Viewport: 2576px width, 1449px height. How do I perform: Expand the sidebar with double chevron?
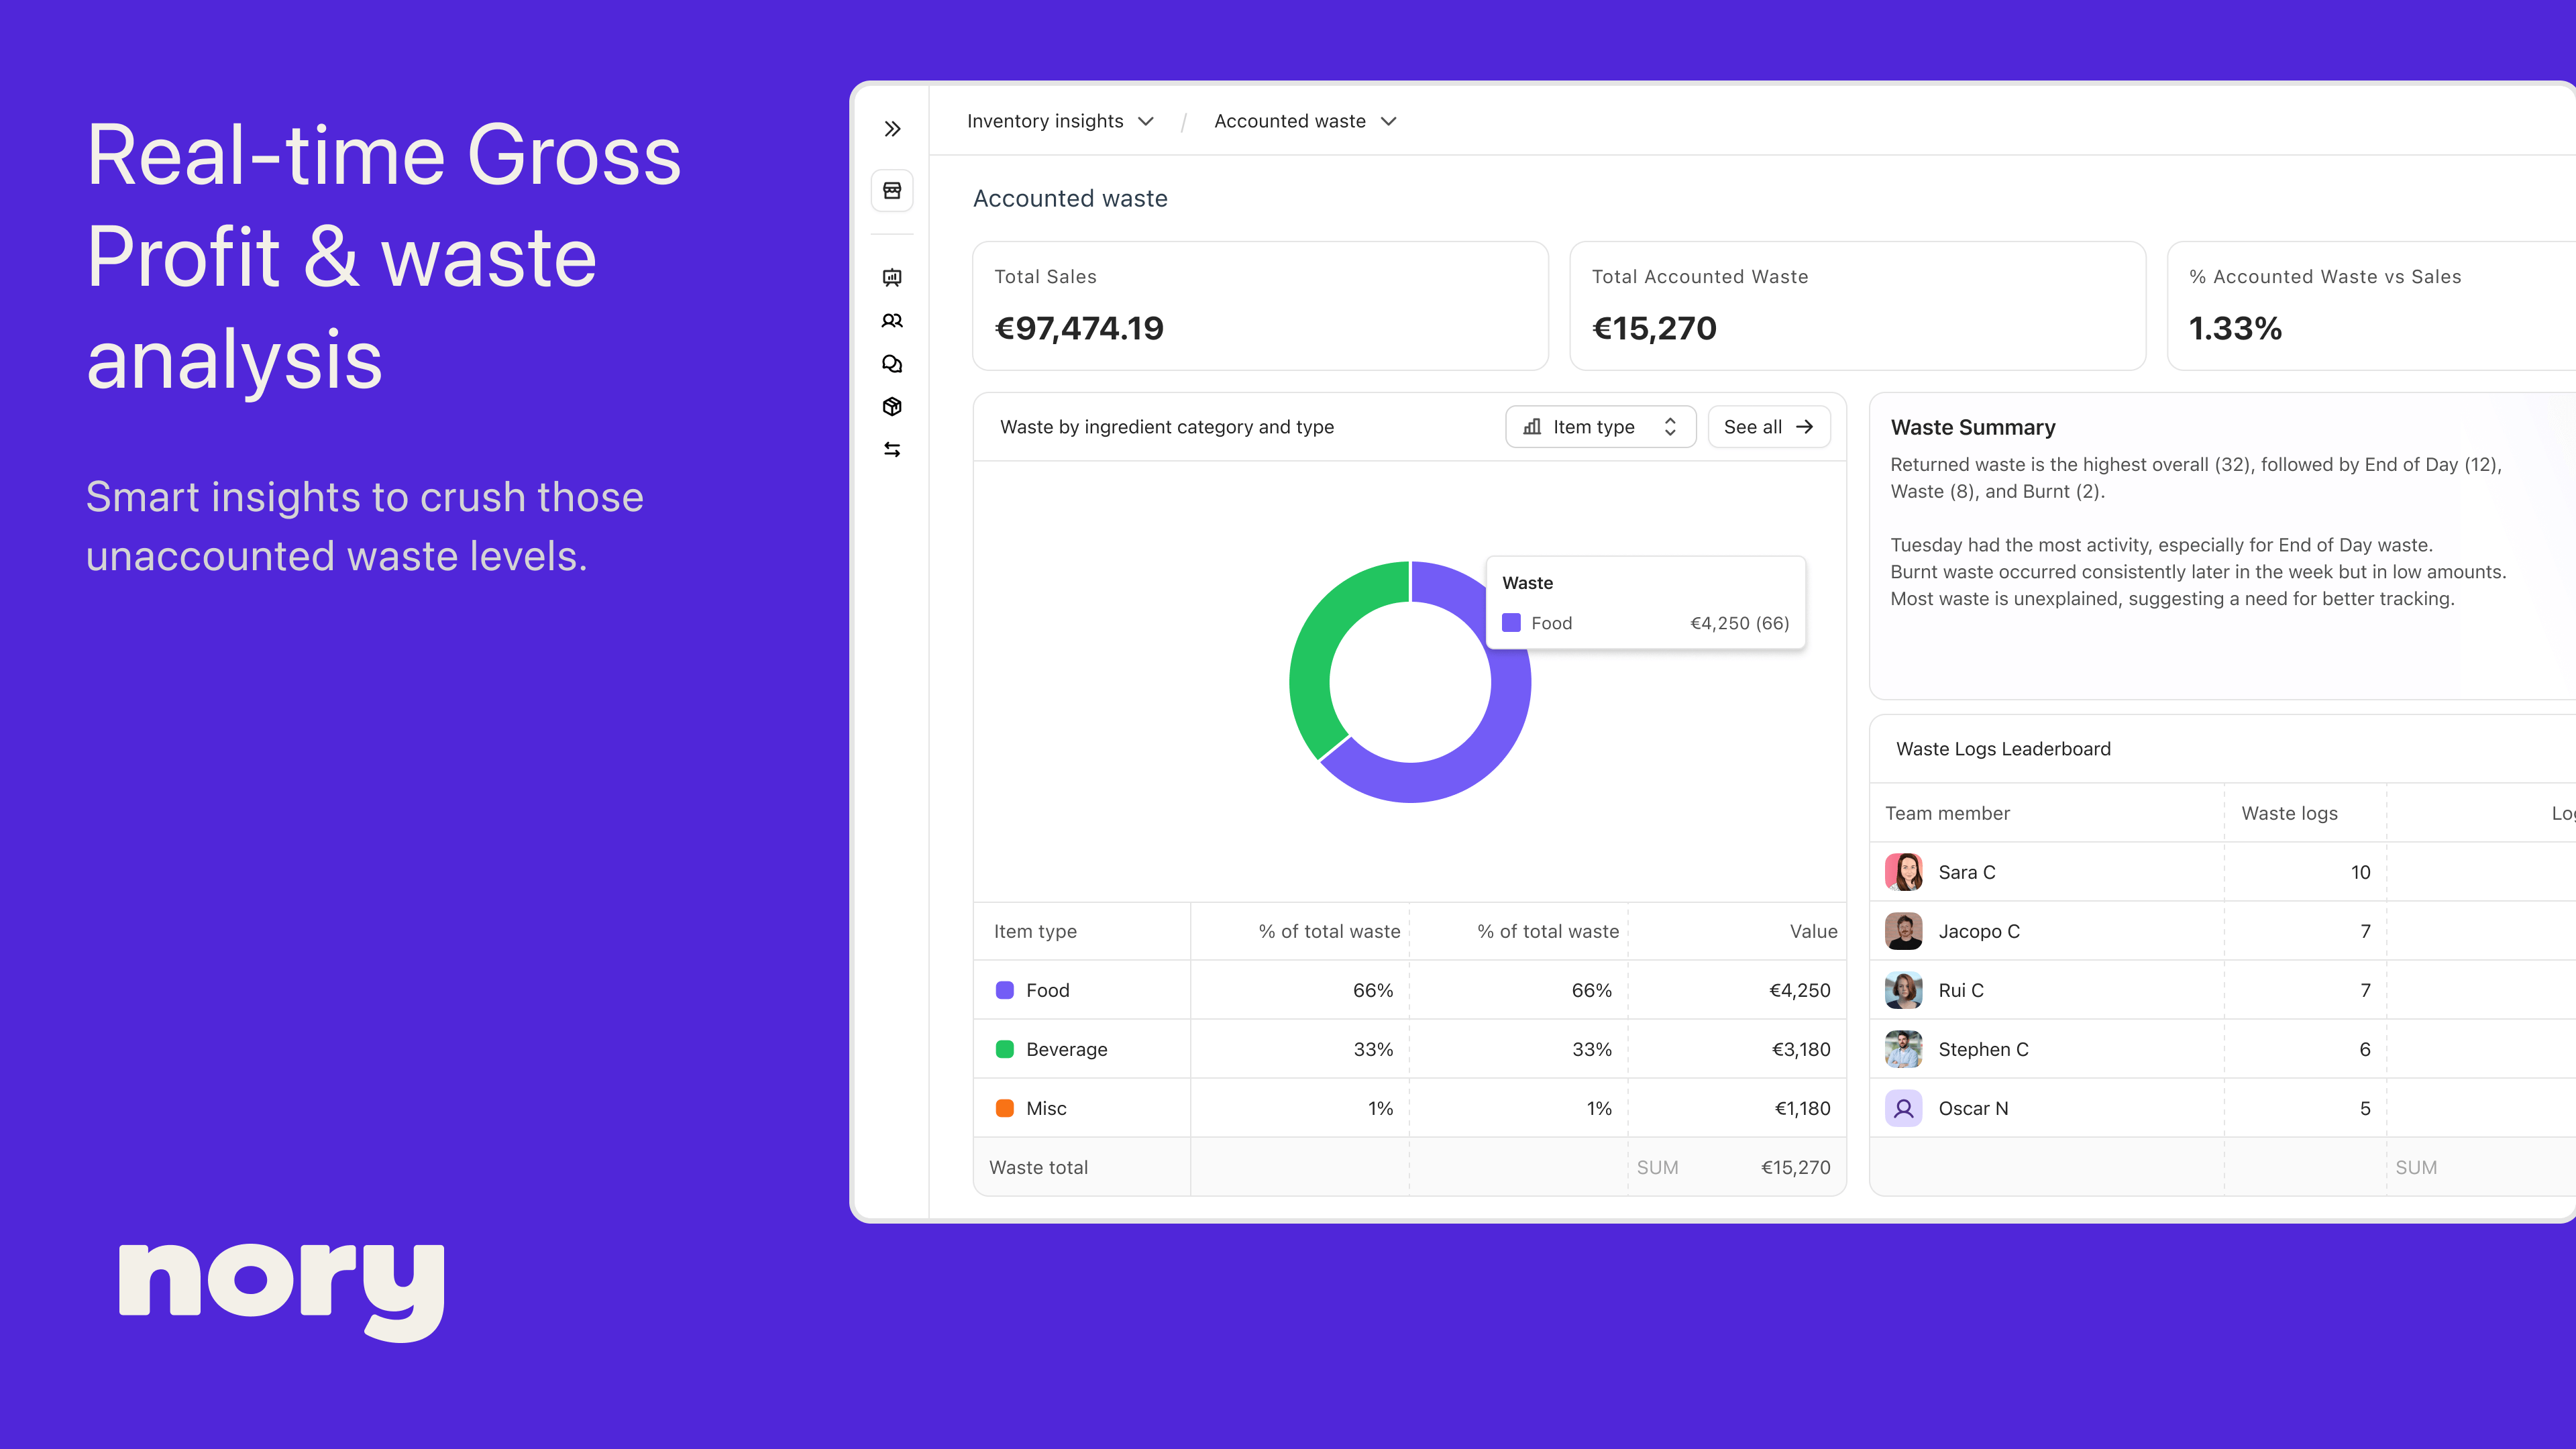(x=892, y=129)
